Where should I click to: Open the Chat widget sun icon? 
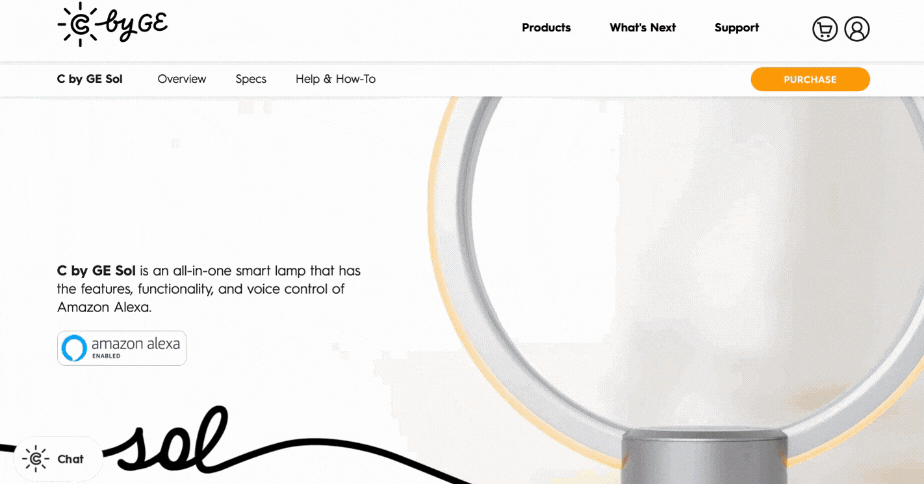(35, 459)
